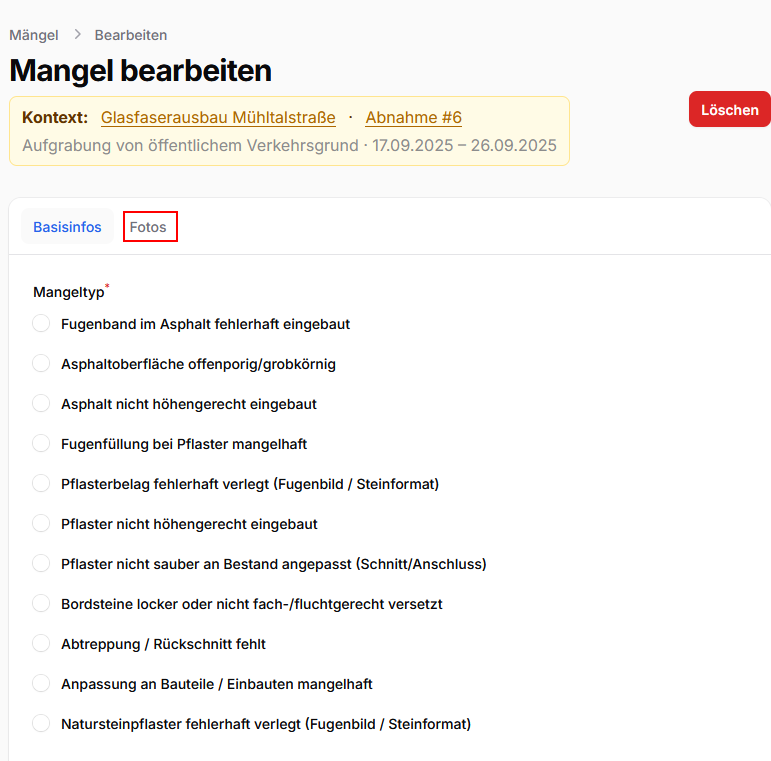
Task: Open the Basisinfos tab
Action: click(67, 227)
